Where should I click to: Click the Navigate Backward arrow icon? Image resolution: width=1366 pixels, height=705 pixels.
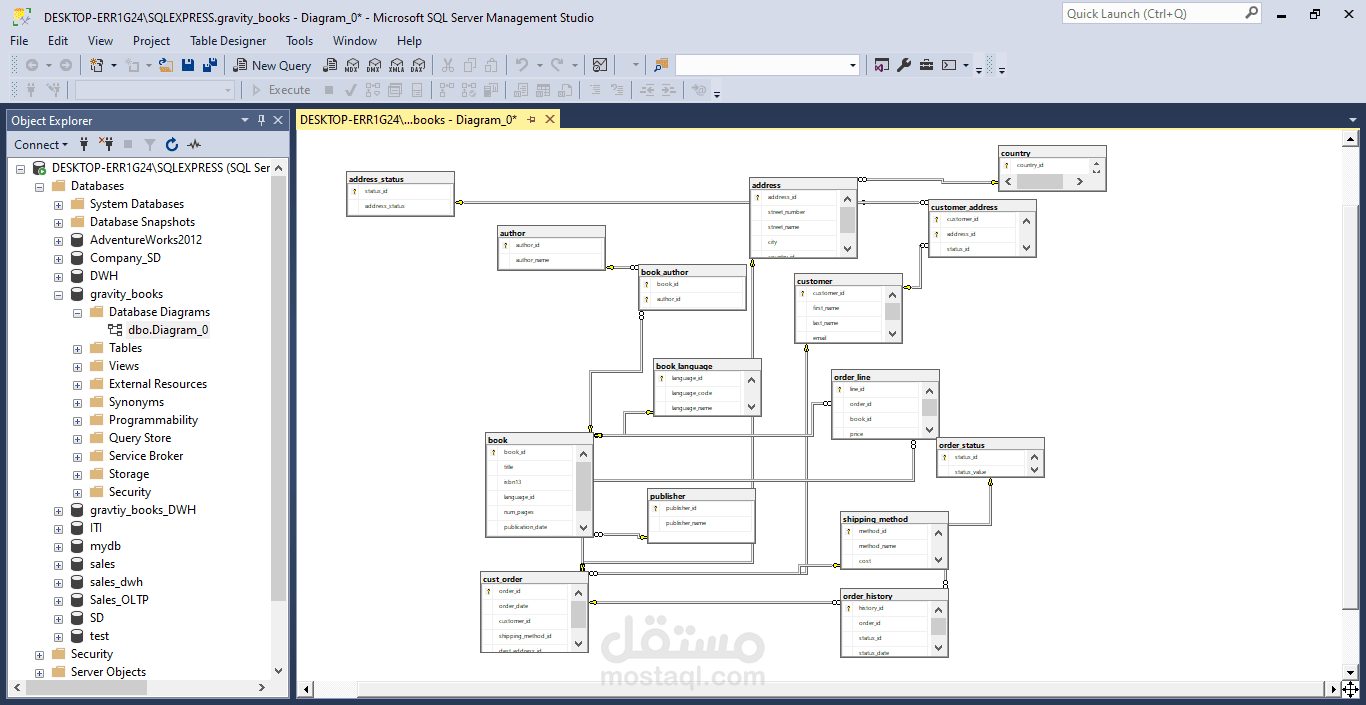32,65
